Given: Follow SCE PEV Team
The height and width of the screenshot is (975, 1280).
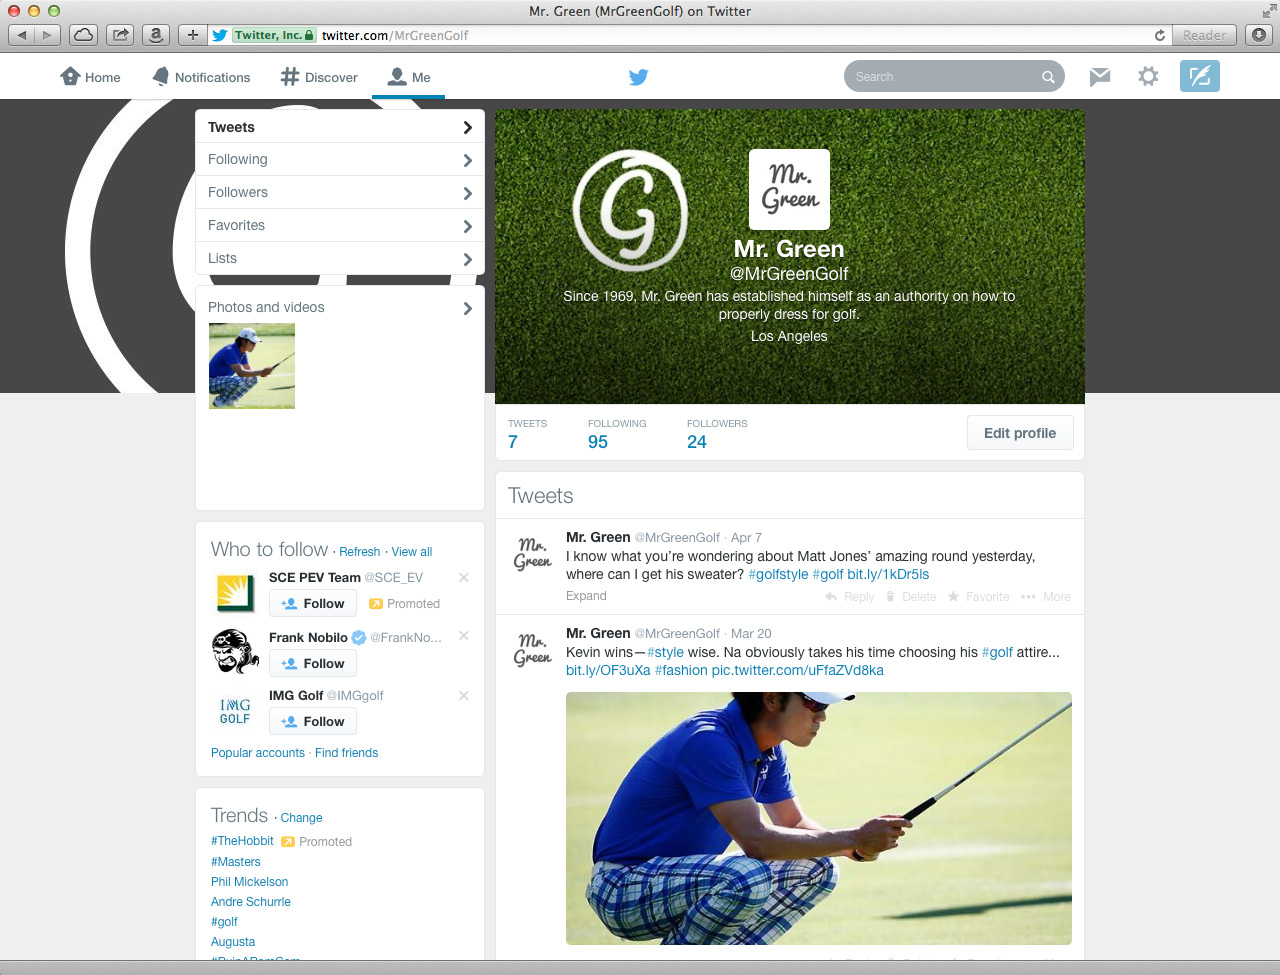Looking at the screenshot, I should (313, 603).
